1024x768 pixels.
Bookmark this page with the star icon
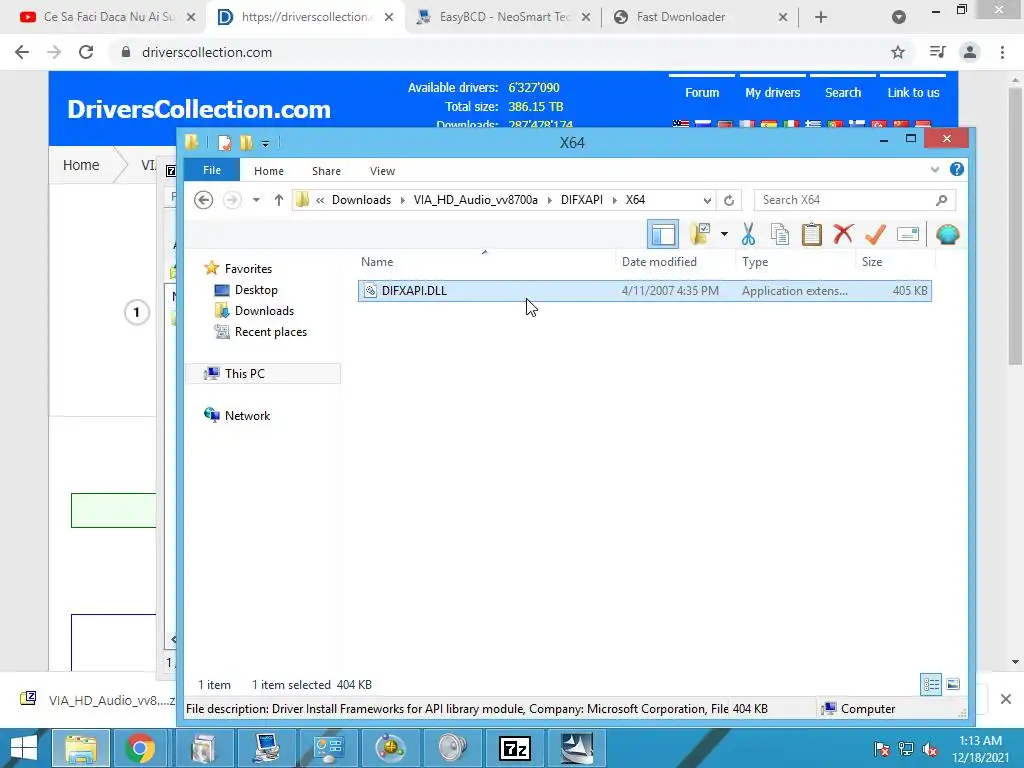(x=898, y=52)
